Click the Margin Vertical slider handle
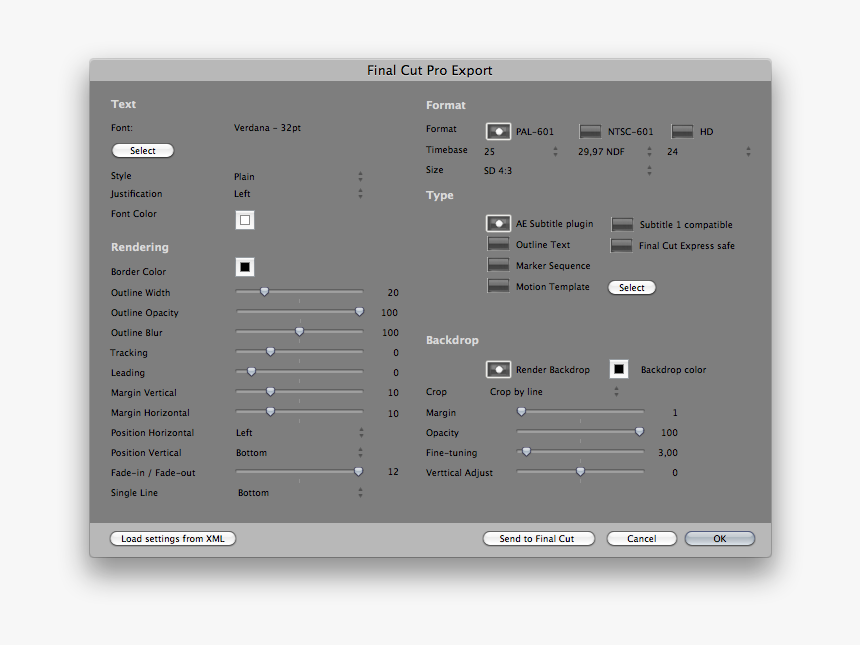Image resolution: width=860 pixels, height=645 pixels. [270, 392]
